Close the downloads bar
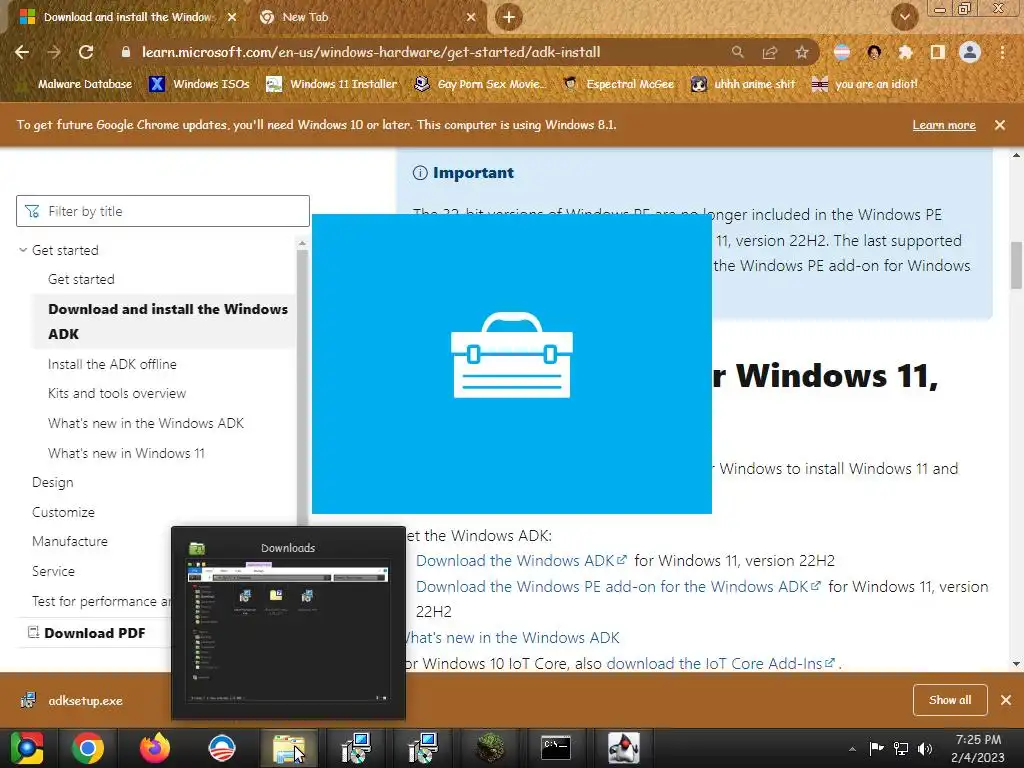 (1006, 700)
